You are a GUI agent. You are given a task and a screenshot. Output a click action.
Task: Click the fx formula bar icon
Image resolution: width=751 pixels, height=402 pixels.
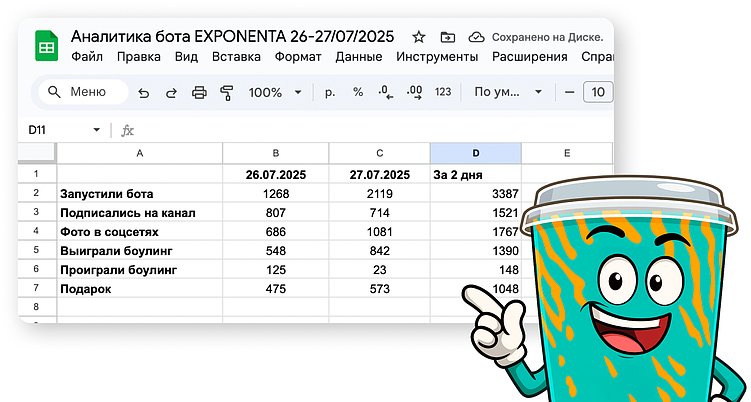coord(127,130)
